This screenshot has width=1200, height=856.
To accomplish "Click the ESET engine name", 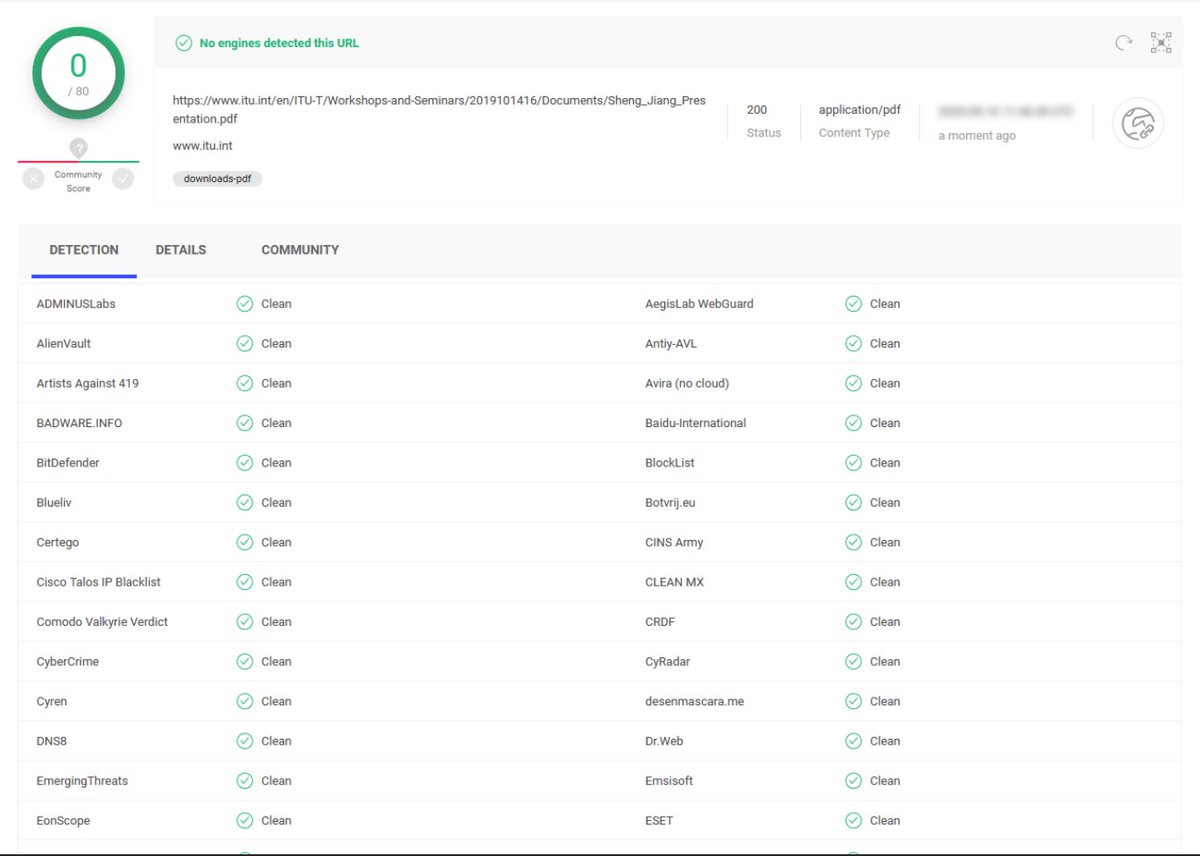I will click(659, 821).
